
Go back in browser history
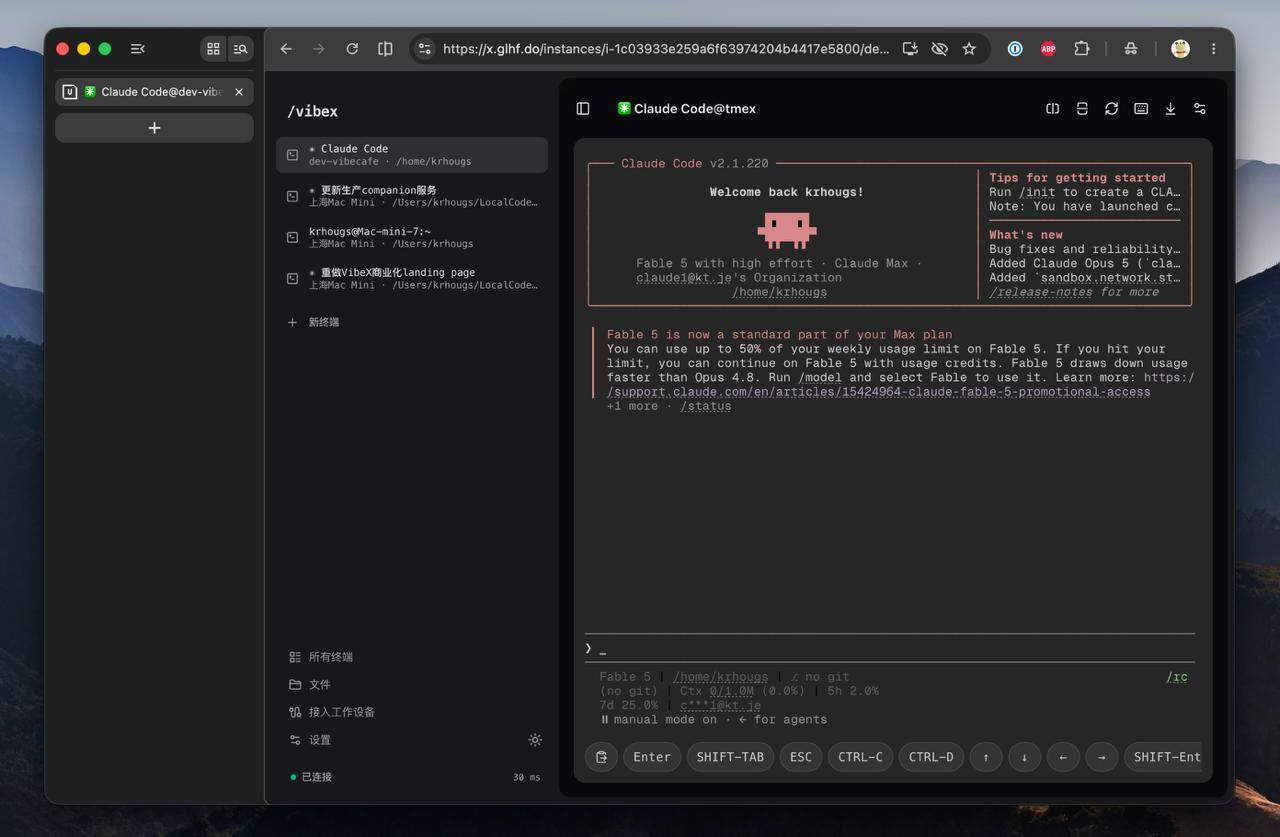tap(286, 48)
